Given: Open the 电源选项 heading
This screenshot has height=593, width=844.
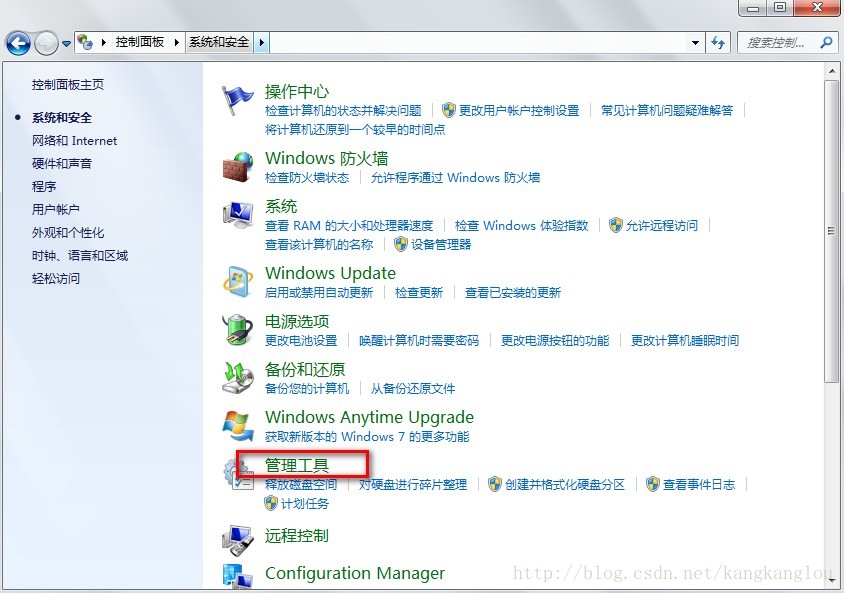Looking at the screenshot, I should pyautogui.click(x=297, y=321).
